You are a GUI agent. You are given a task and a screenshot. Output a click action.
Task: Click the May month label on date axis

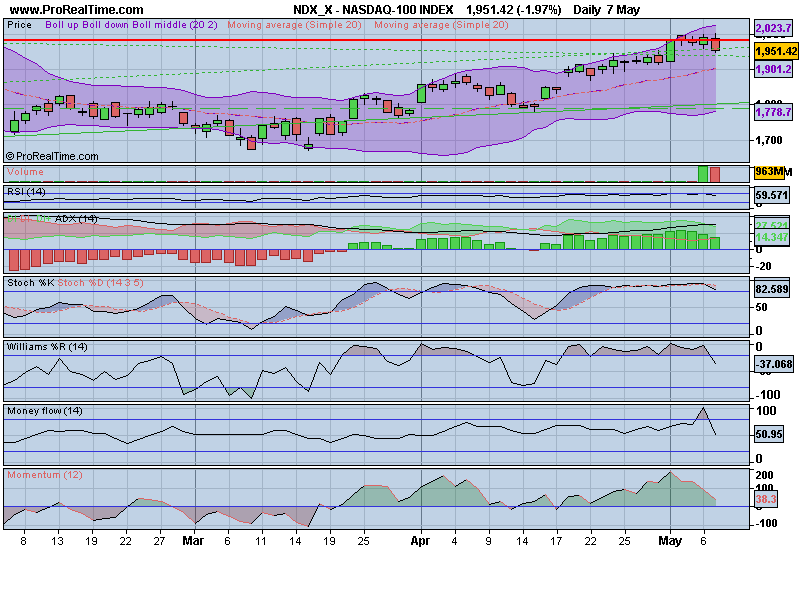669,541
